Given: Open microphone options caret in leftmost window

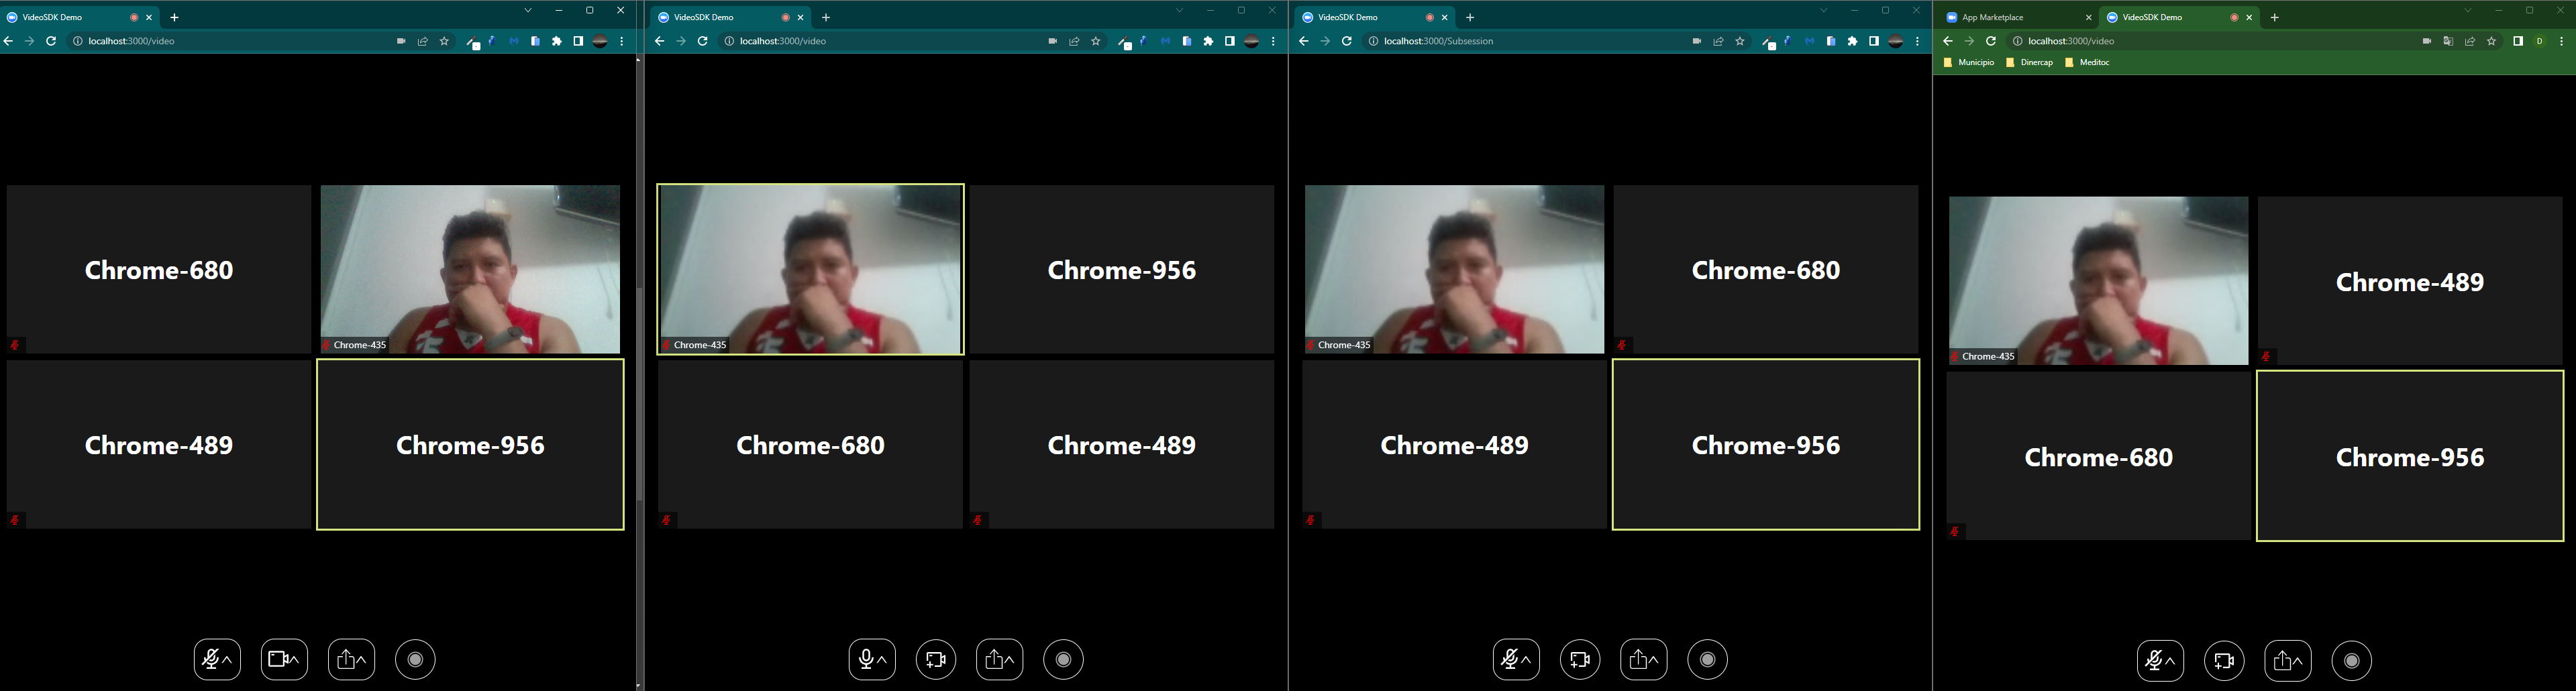Looking at the screenshot, I should coord(228,660).
